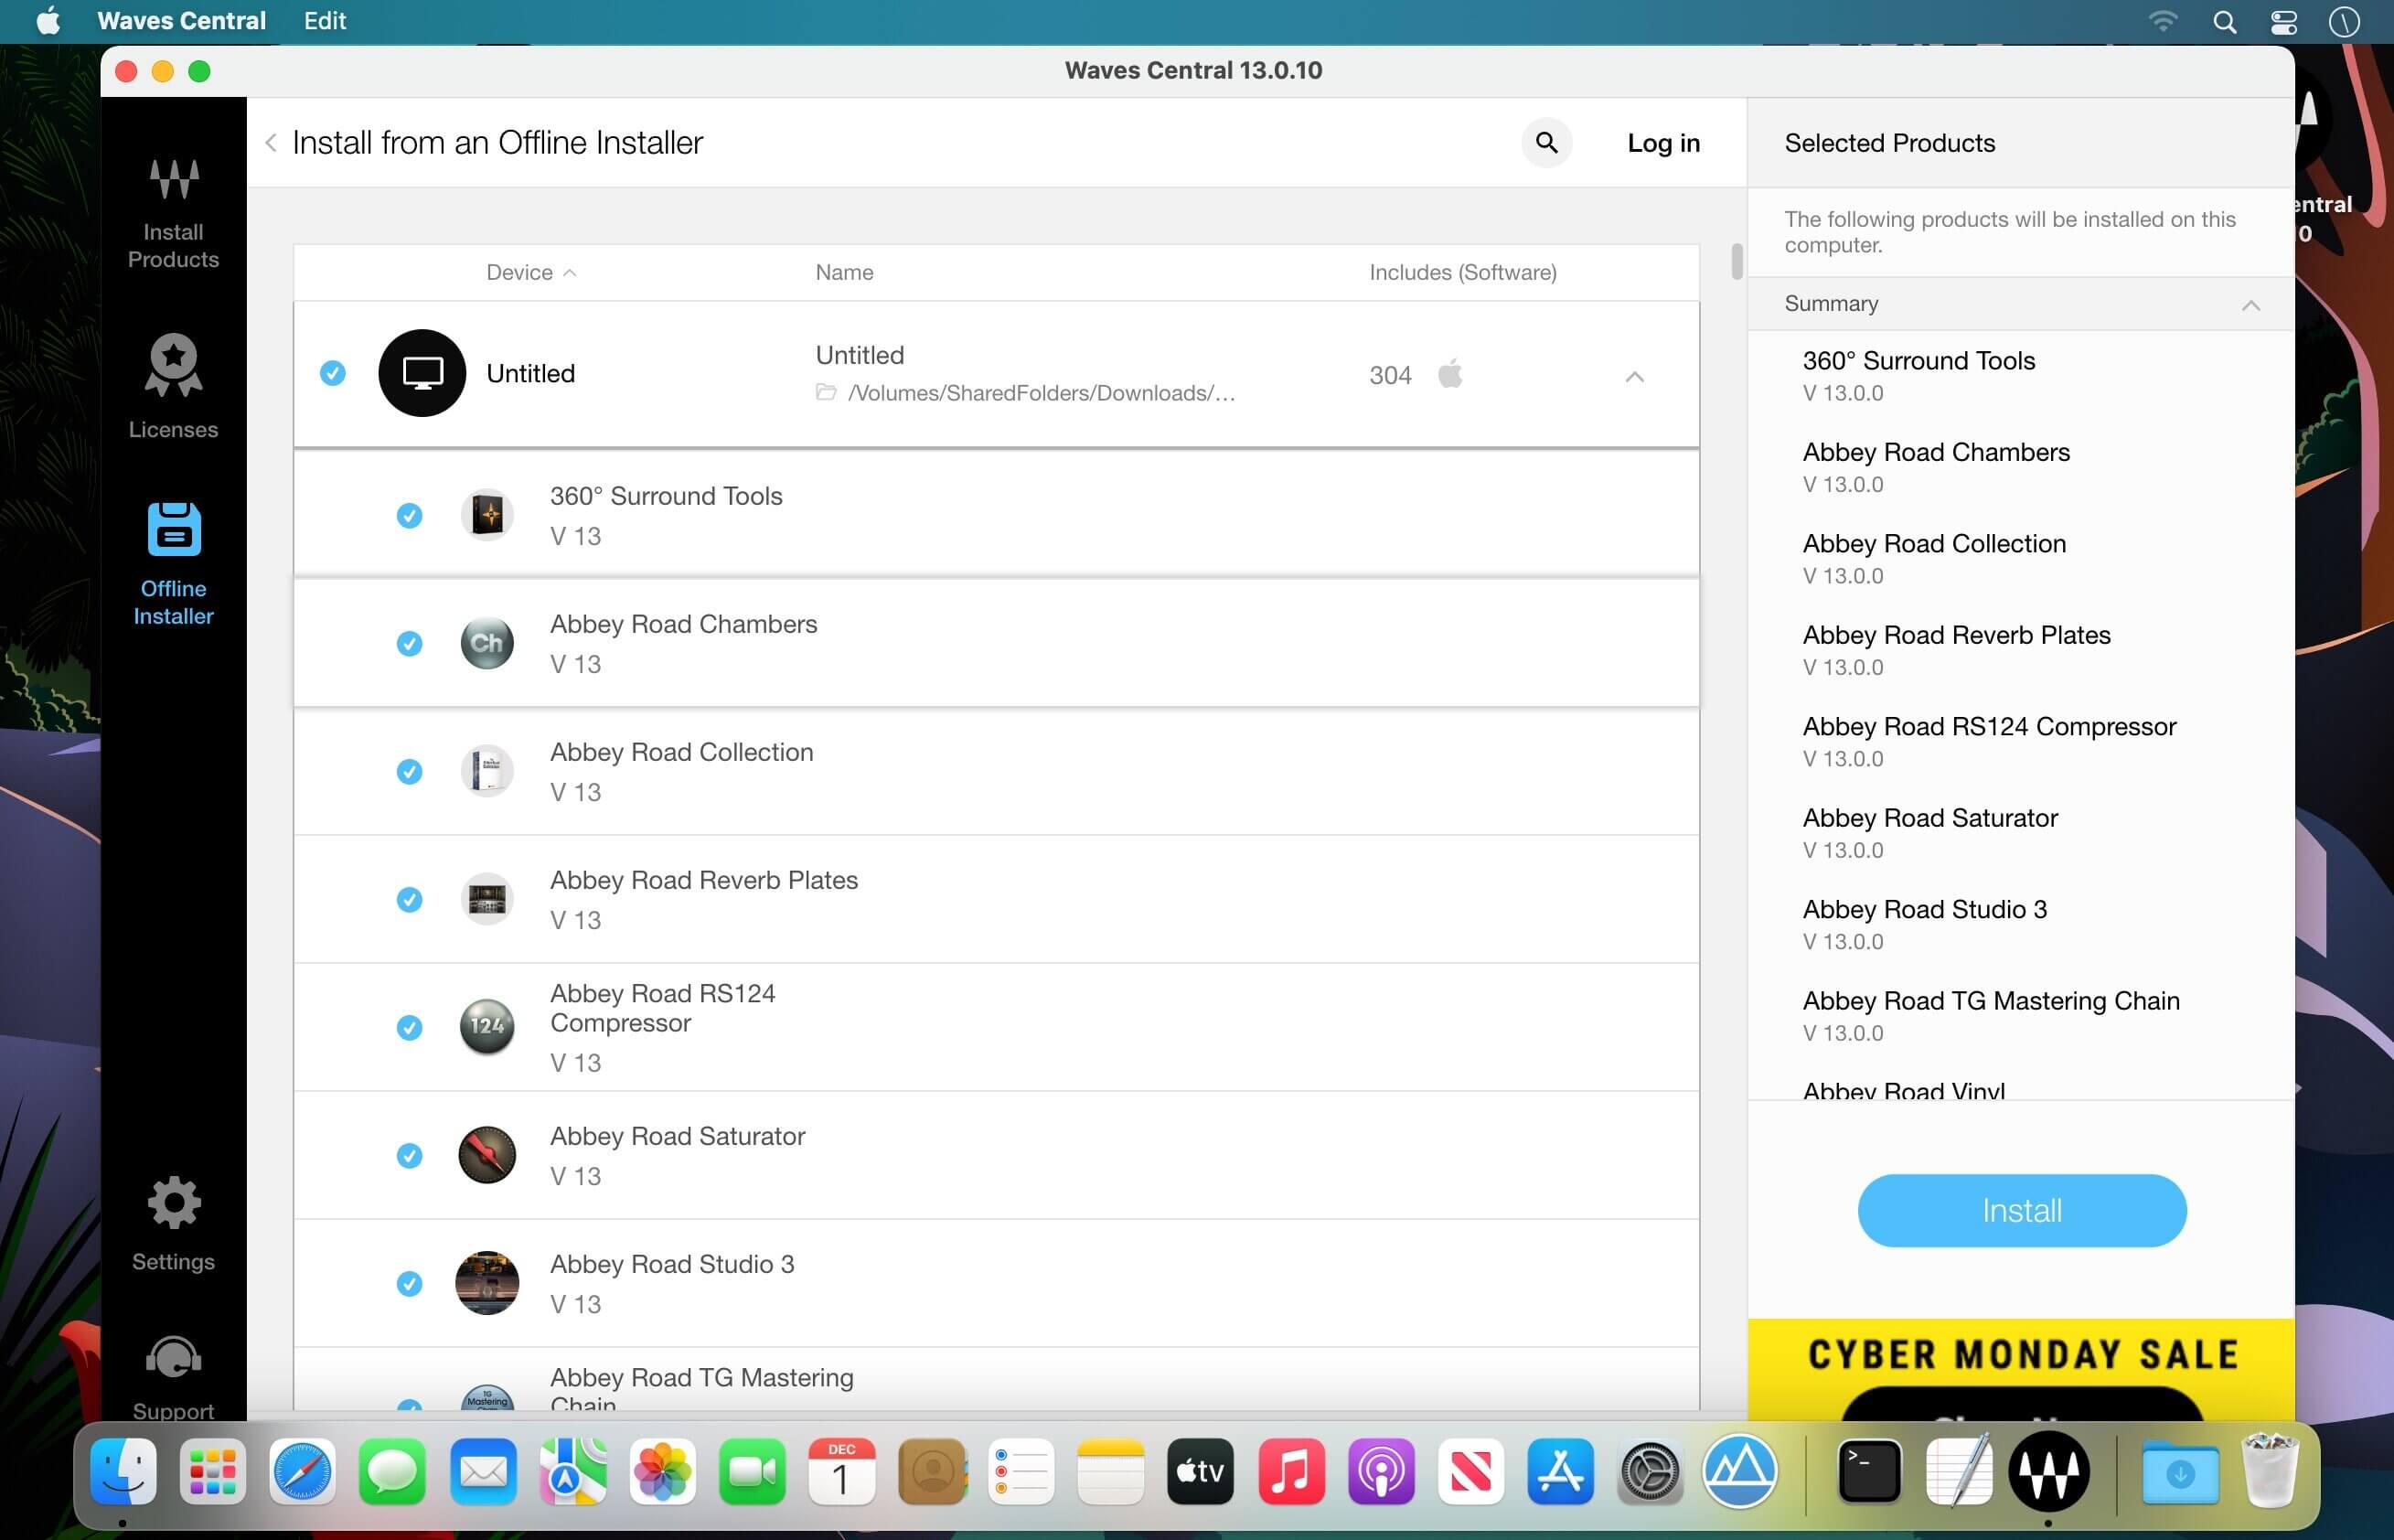Click the Apple platform icon next to 304
The width and height of the screenshot is (2394, 1540).
pos(1450,374)
